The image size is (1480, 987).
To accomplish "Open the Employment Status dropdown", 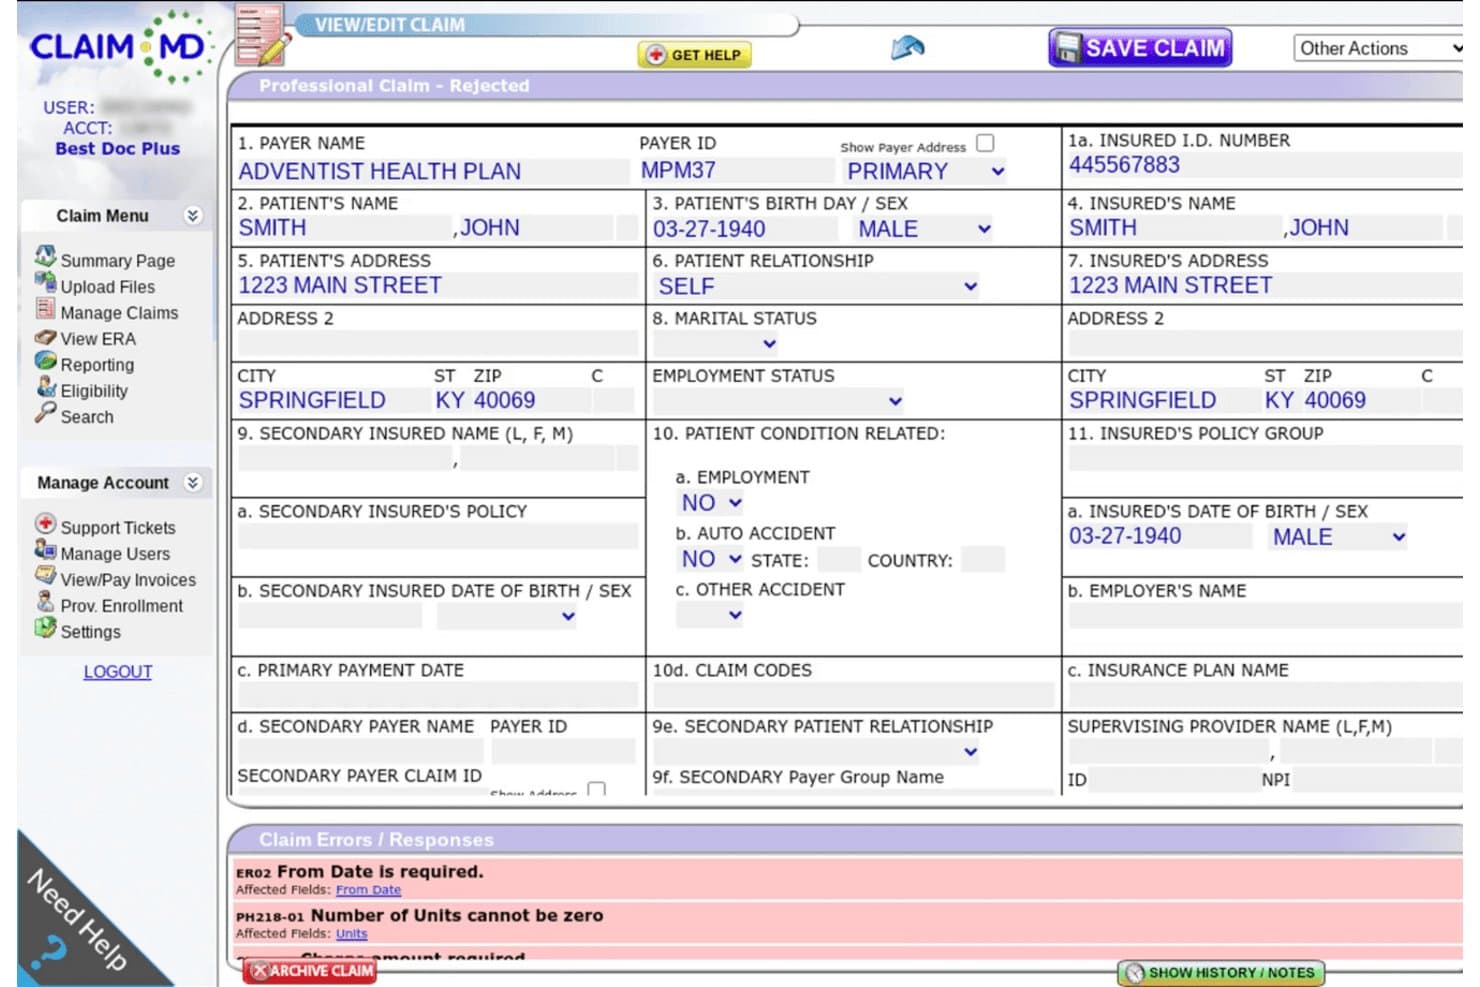I will pos(778,401).
